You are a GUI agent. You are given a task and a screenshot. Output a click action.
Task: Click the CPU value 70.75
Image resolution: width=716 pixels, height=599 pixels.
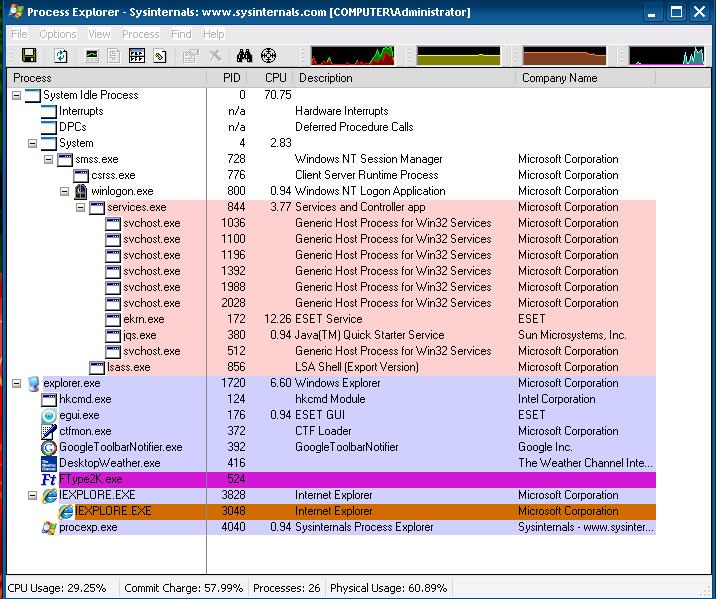pos(278,95)
